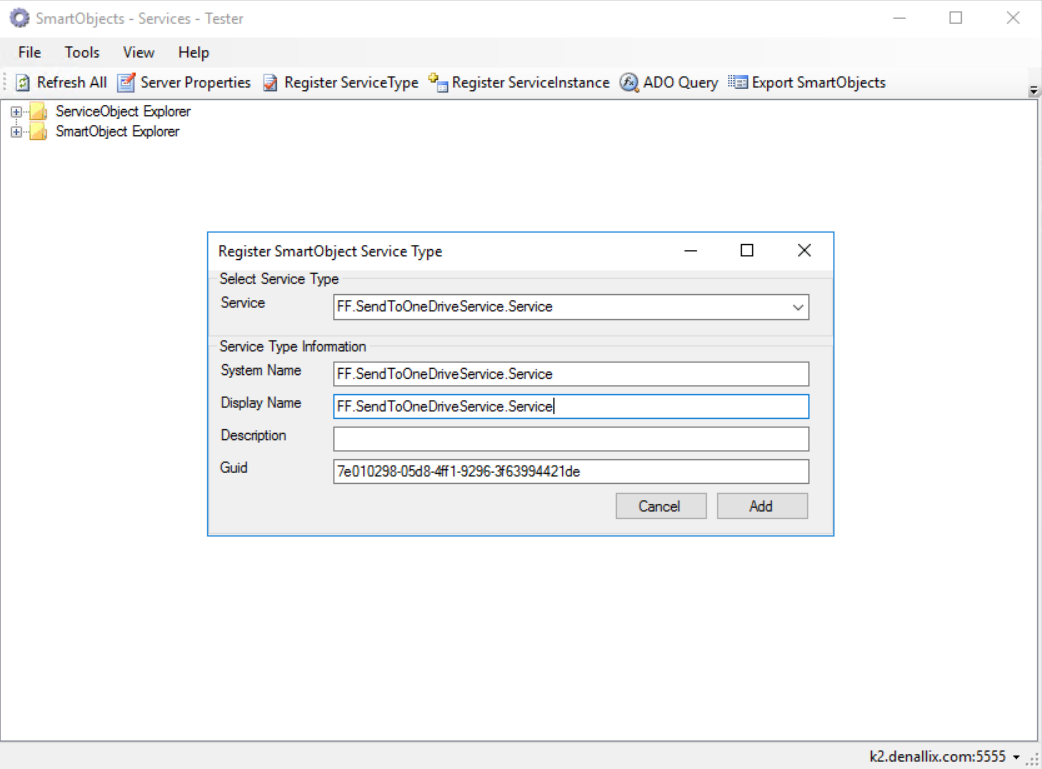Select the ServiceObject Explorer folder icon

click(x=39, y=112)
